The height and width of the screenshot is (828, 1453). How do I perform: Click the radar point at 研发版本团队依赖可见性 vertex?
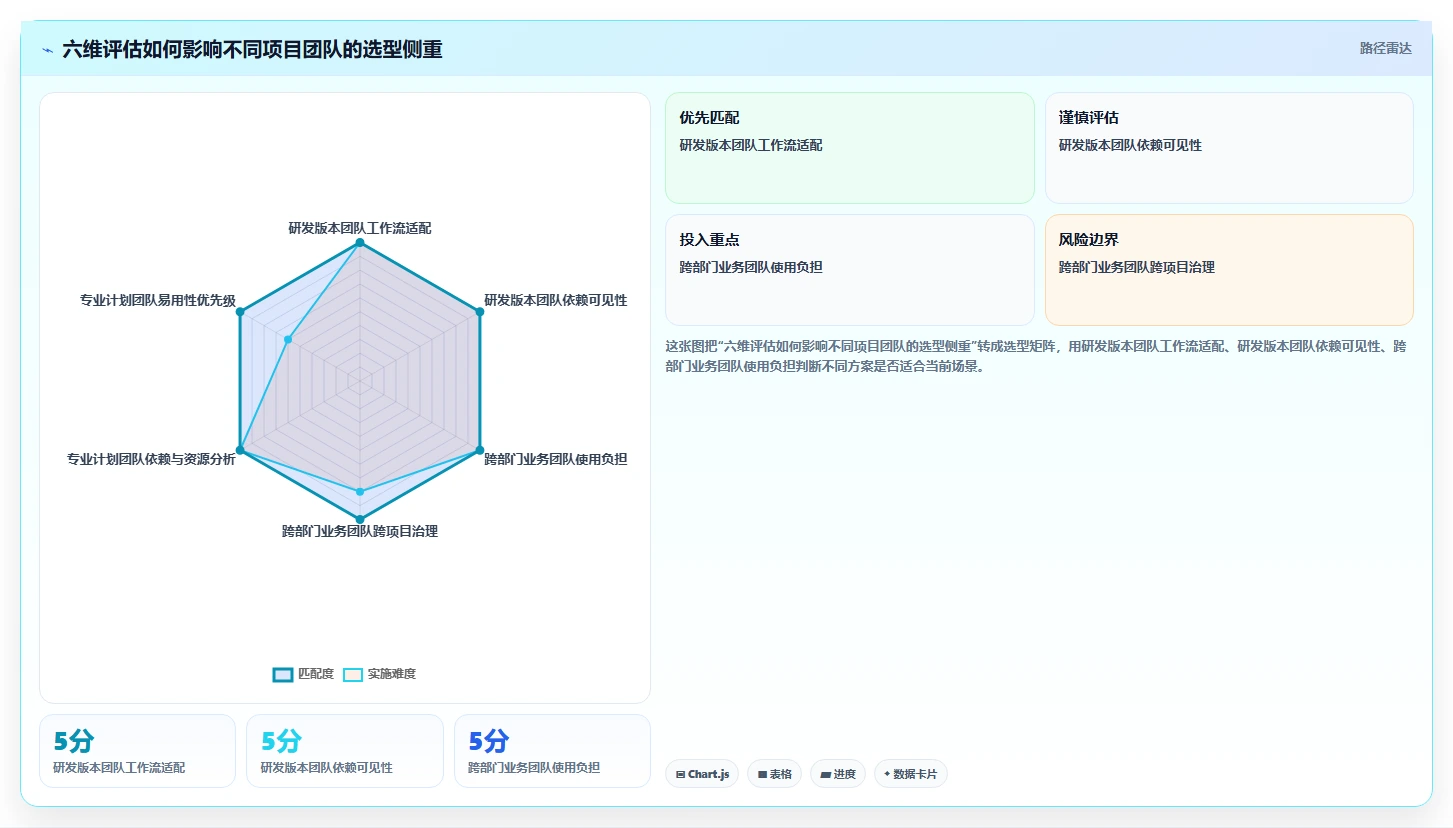pyautogui.click(x=480, y=312)
